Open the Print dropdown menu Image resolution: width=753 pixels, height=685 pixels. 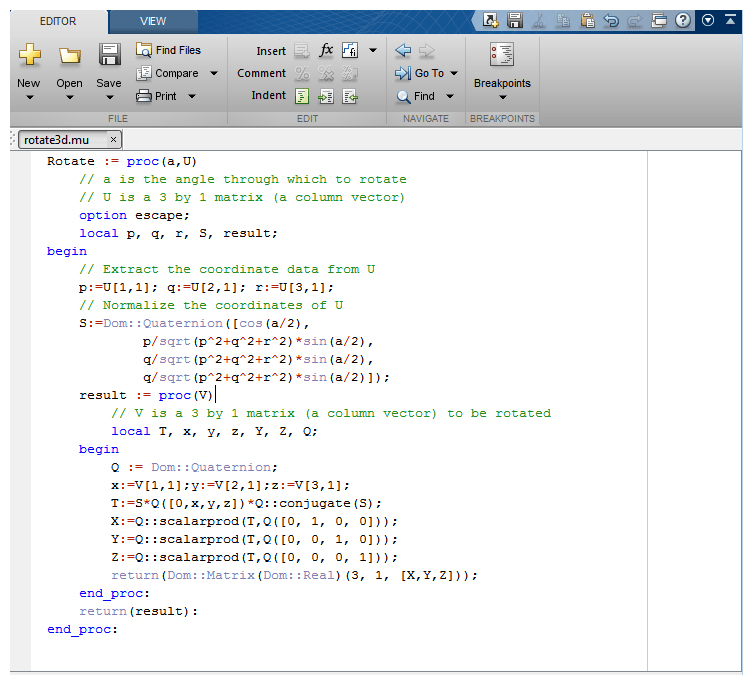tap(191, 96)
